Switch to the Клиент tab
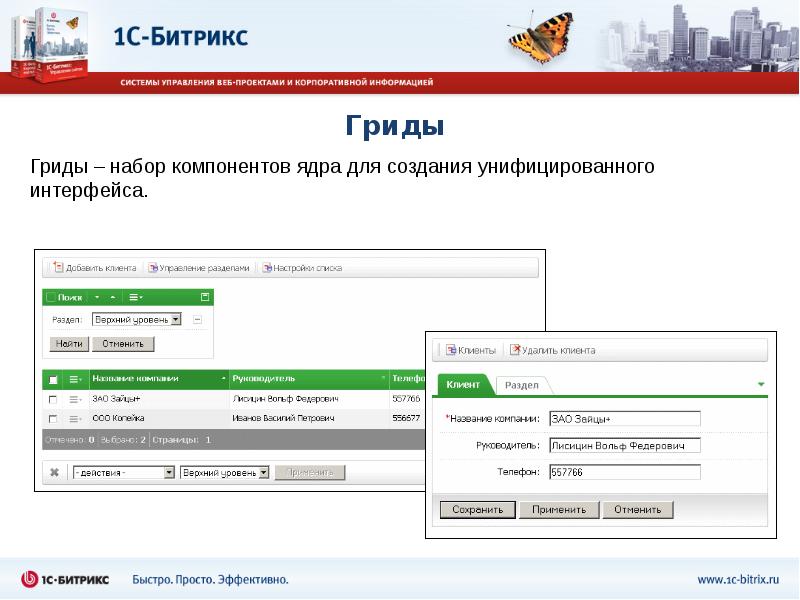This screenshot has width=800, height=600. (463, 385)
